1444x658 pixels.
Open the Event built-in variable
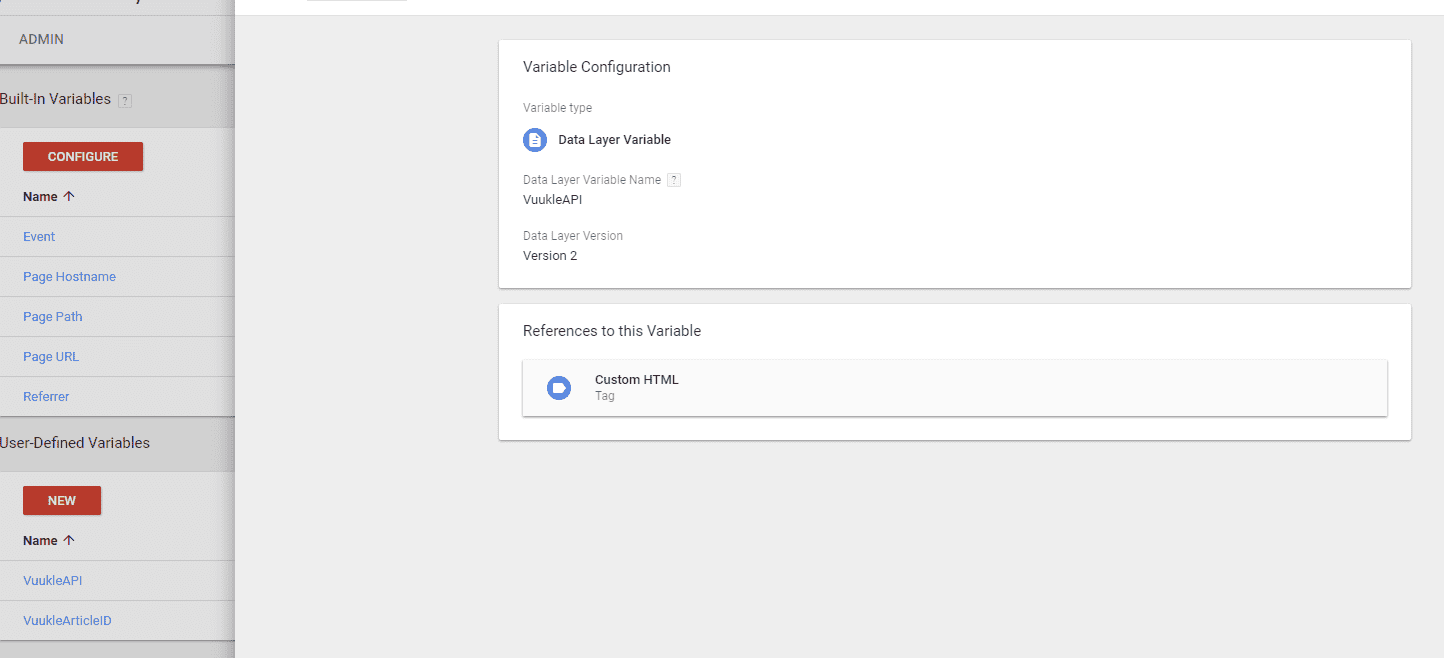39,237
